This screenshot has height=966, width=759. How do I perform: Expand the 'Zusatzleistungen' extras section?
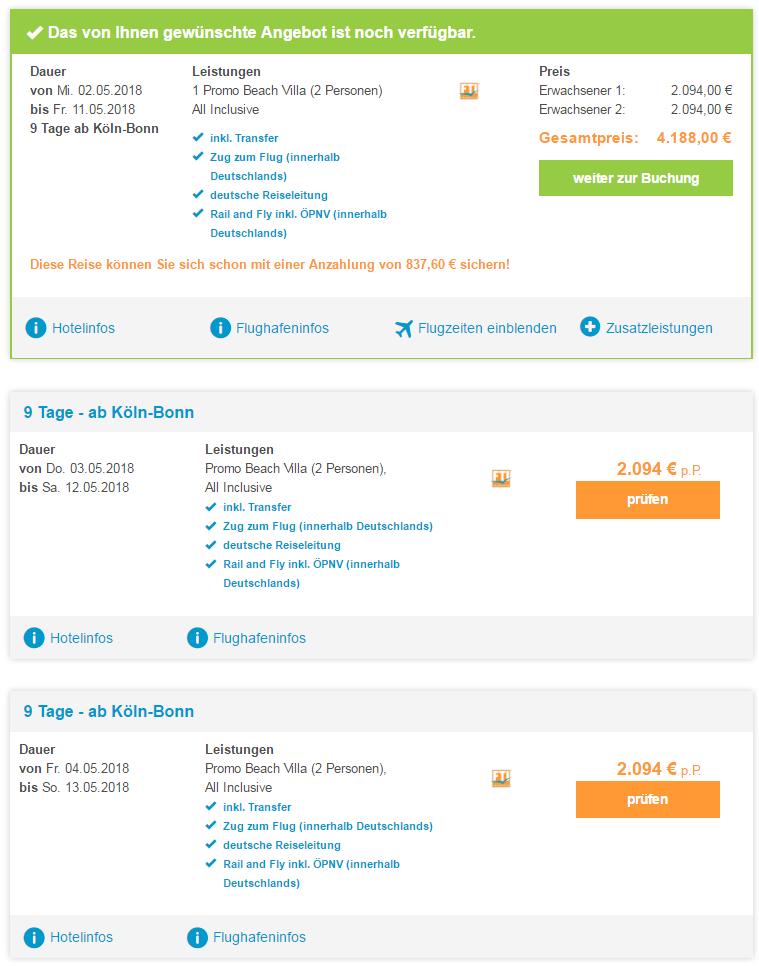(659, 328)
